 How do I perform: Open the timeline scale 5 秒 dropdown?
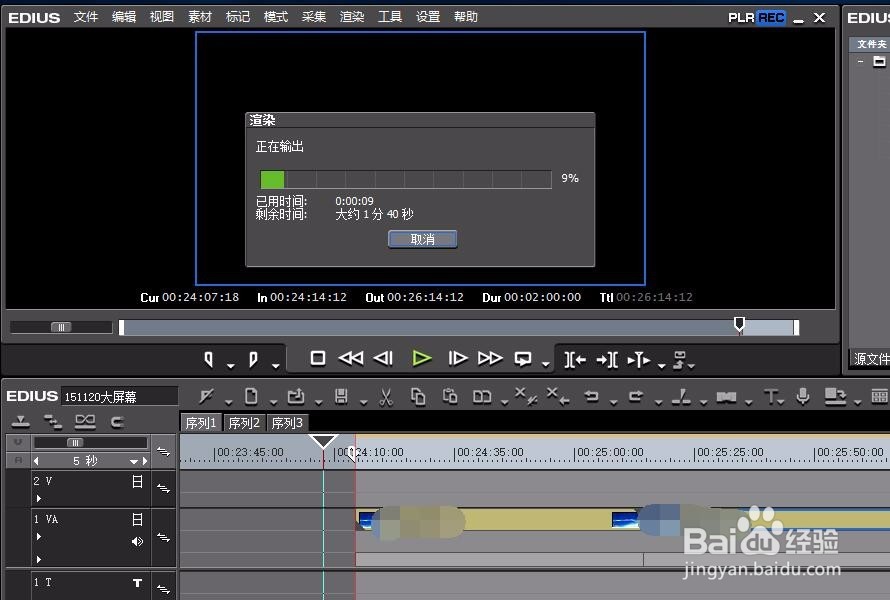(133, 461)
